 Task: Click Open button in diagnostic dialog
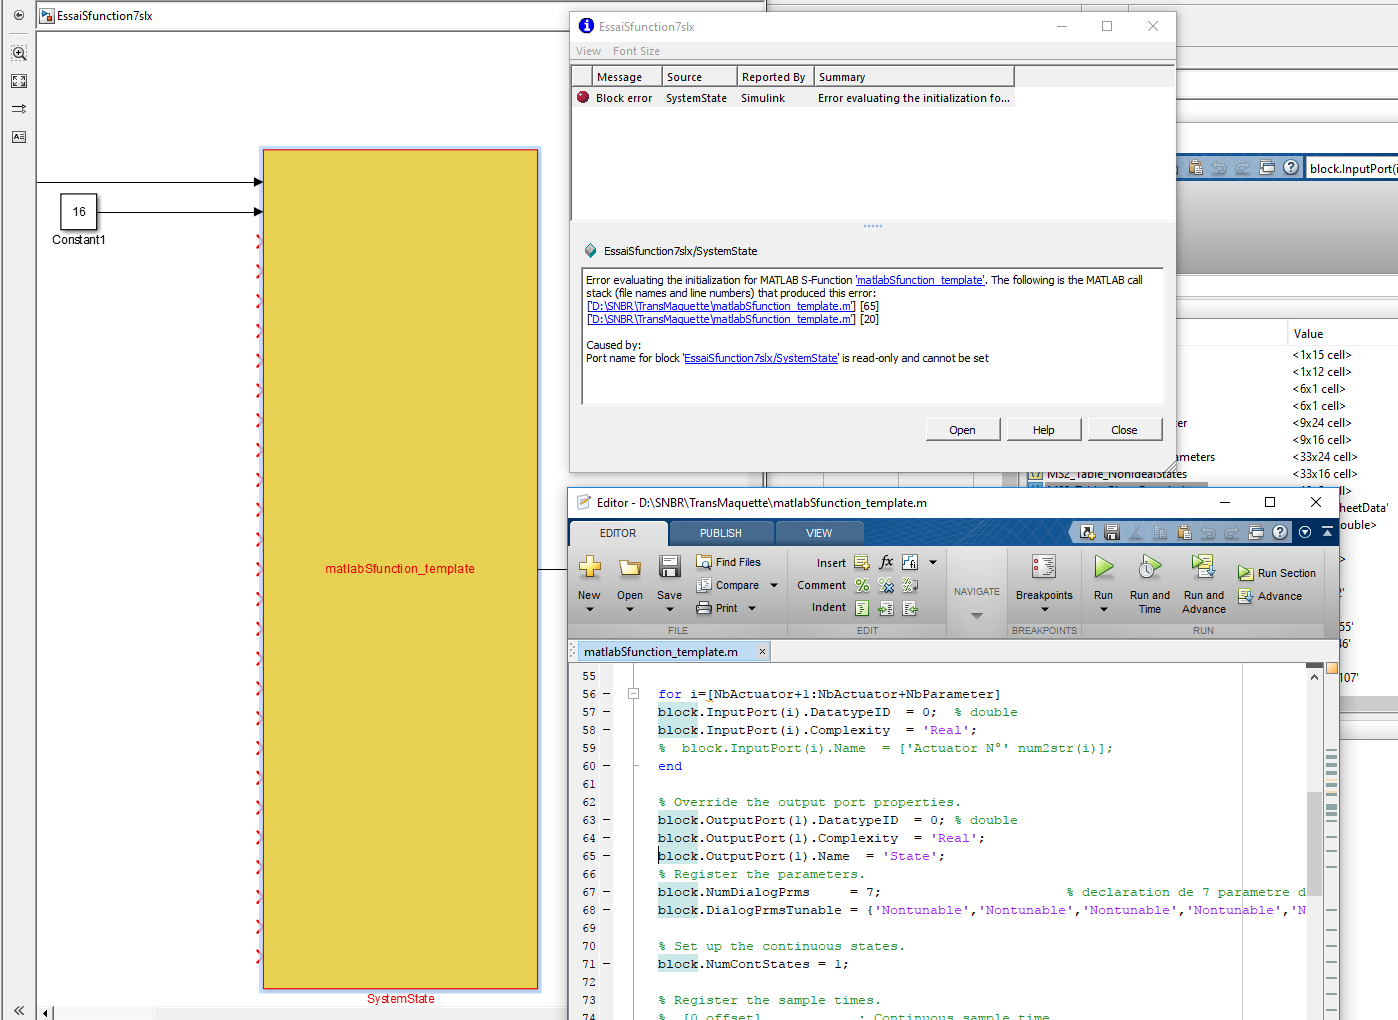coord(962,430)
